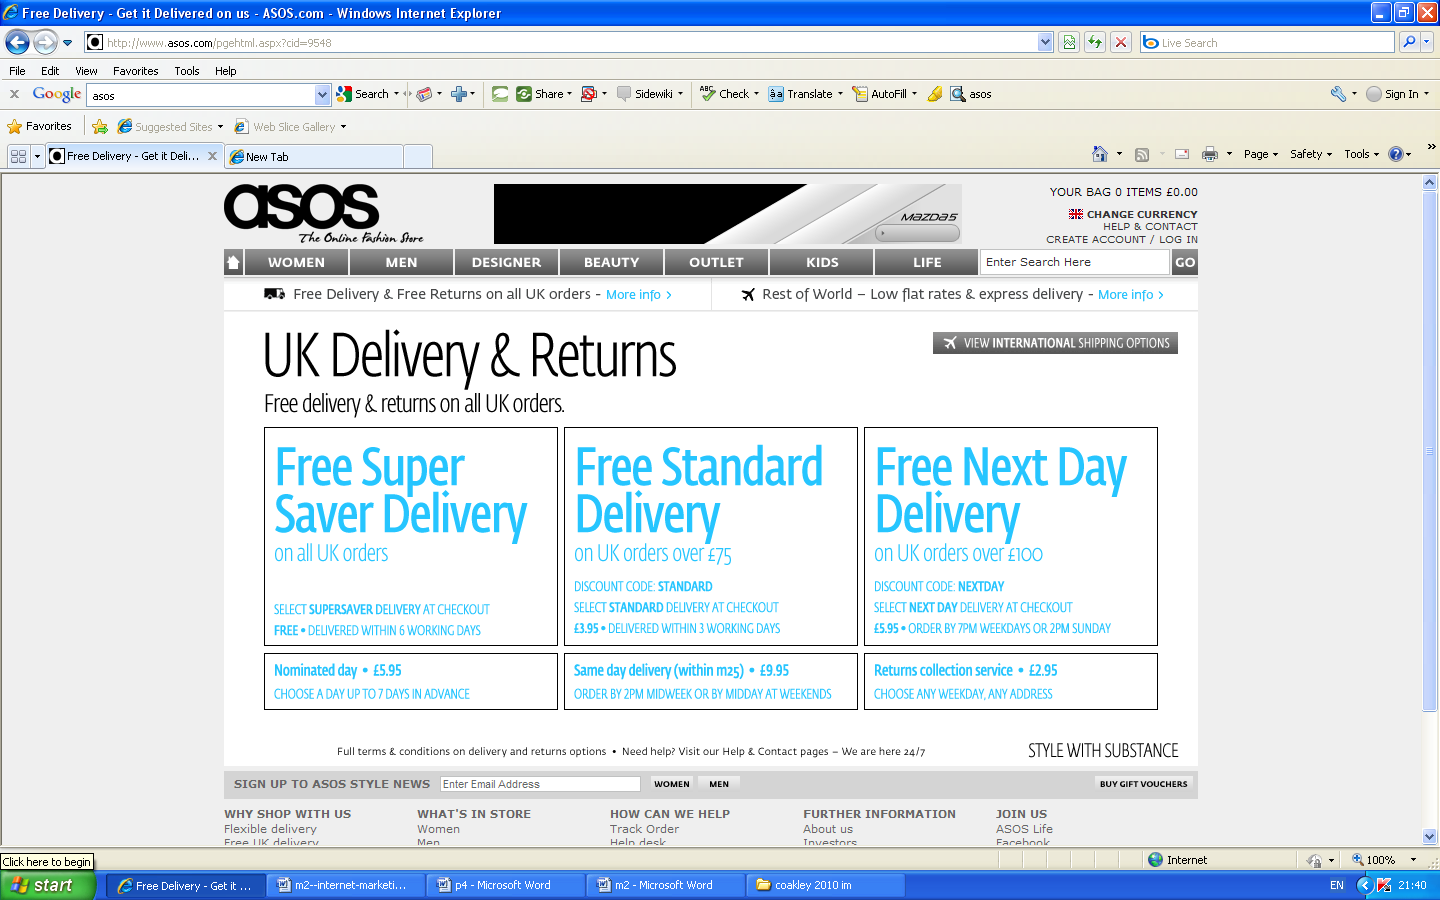Click the Help question mark icon

click(x=1396, y=154)
